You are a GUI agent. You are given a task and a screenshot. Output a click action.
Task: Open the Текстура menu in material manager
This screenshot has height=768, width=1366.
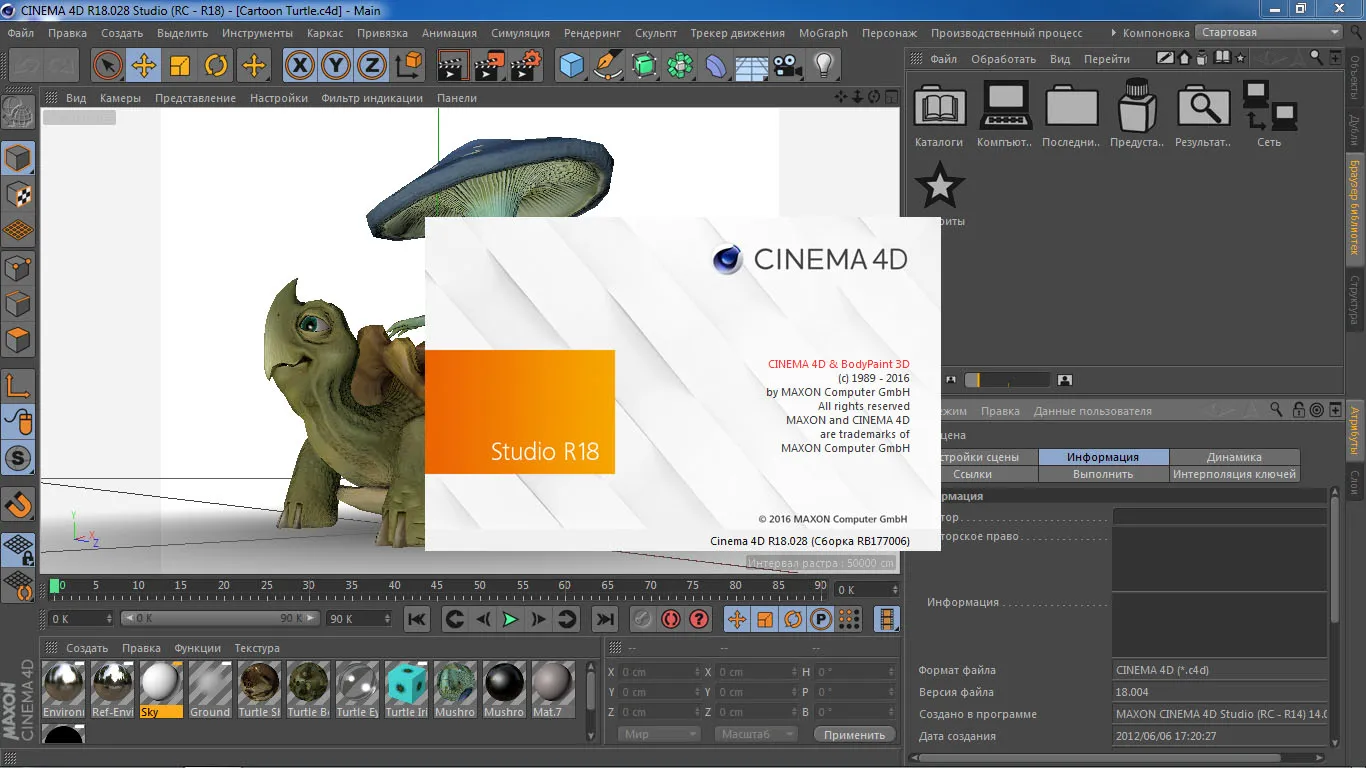[257, 648]
